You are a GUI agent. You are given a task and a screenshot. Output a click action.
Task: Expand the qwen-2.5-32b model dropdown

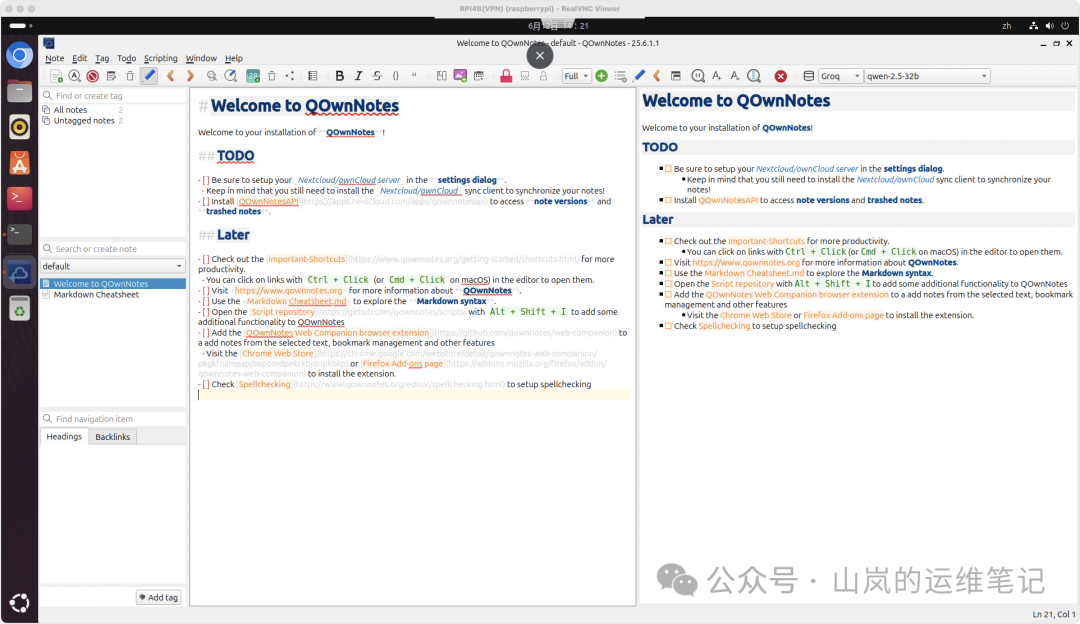pyautogui.click(x=927, y=76)
